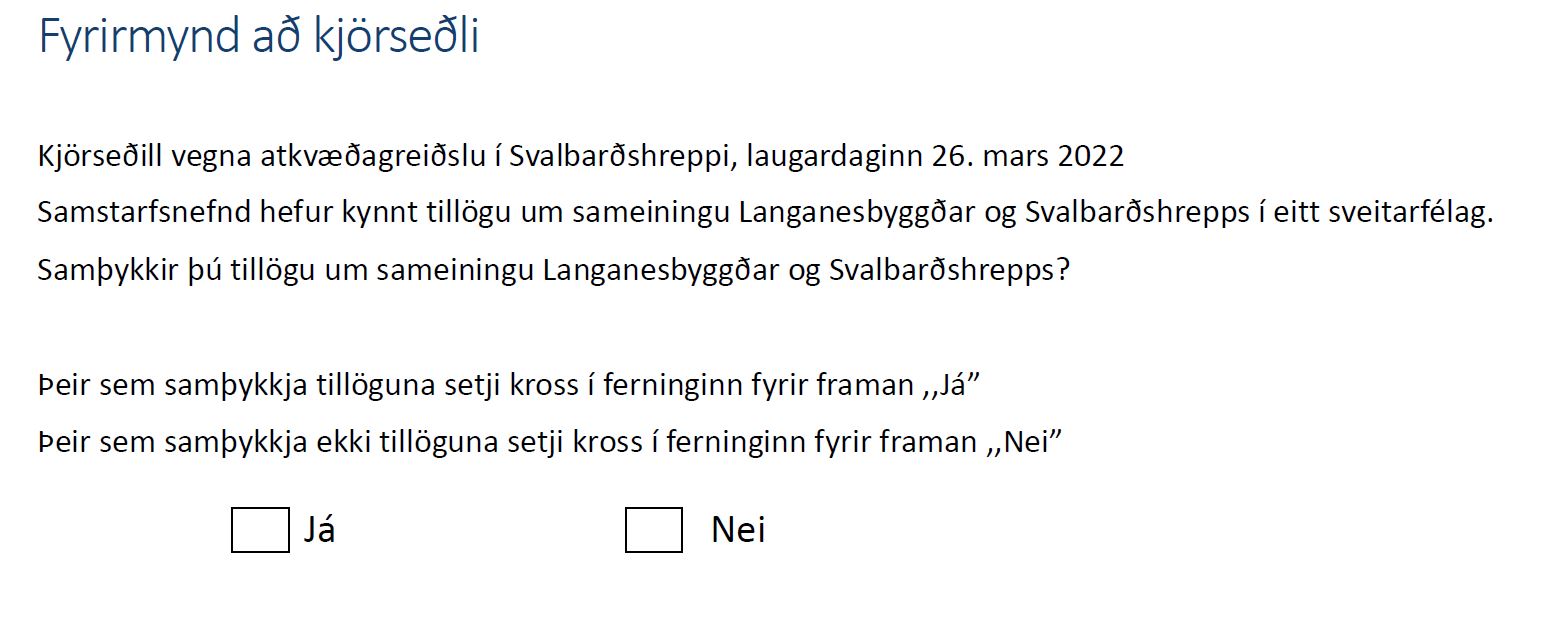1557x622 pixels.
Task: Click the Já label text
Action: click(x=319, y=529)
